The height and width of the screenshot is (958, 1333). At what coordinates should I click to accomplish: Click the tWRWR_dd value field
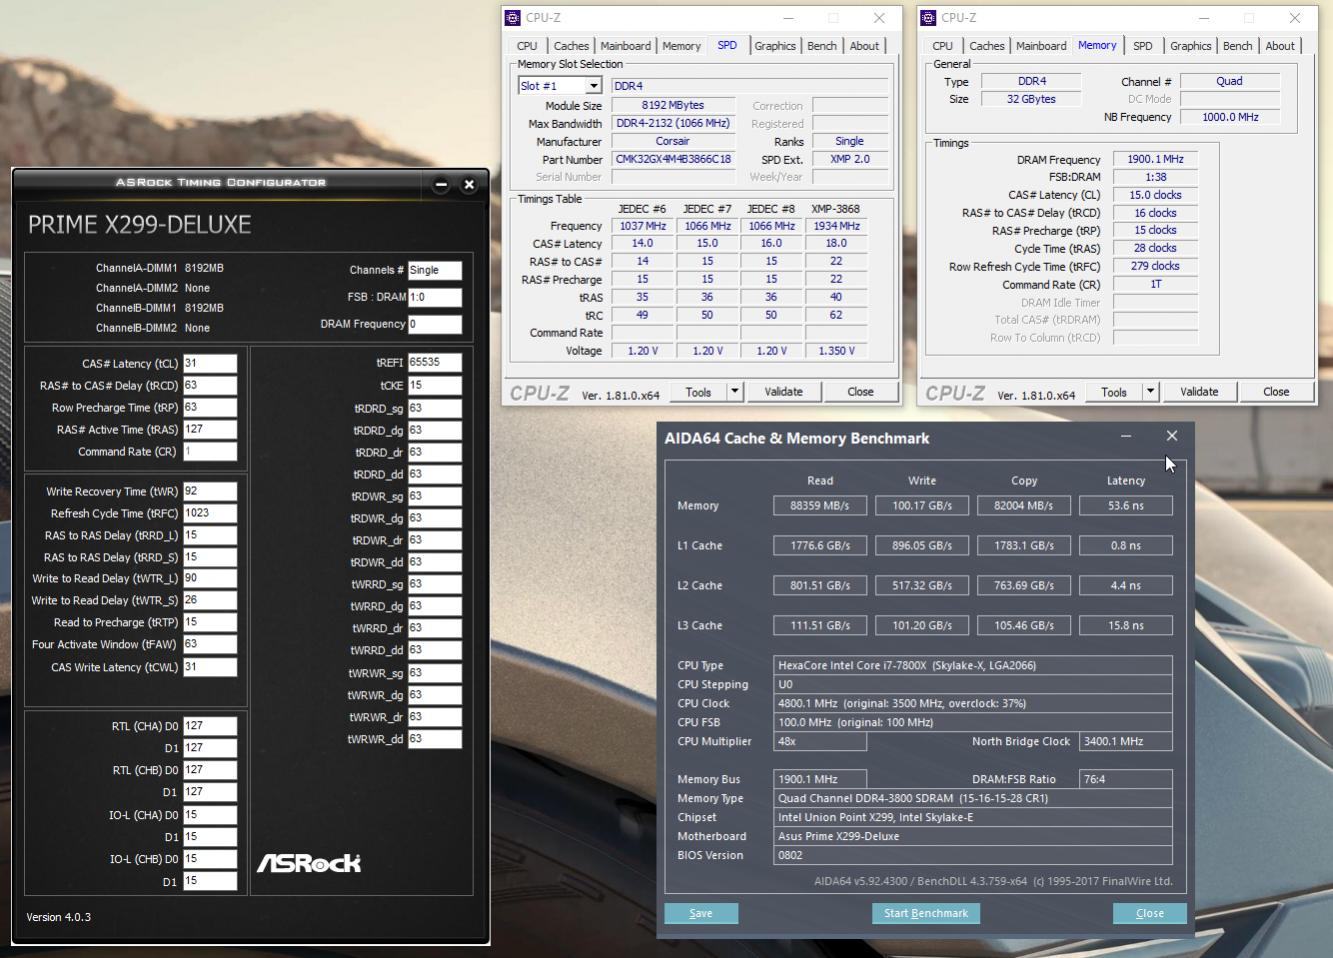[435, 739]
